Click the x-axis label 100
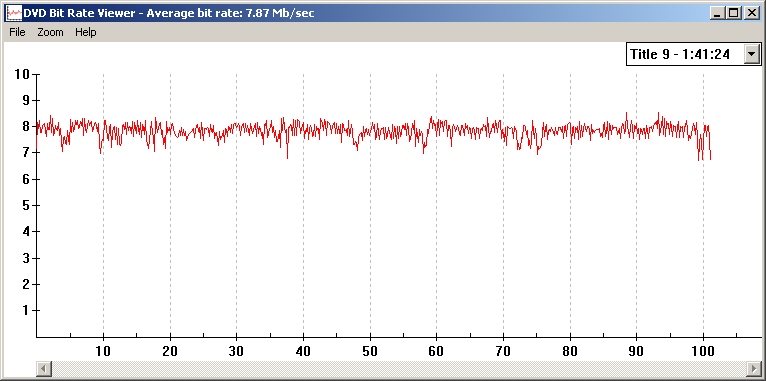The image size is (766, 381). pyautogui.click(x=703, y=351)
